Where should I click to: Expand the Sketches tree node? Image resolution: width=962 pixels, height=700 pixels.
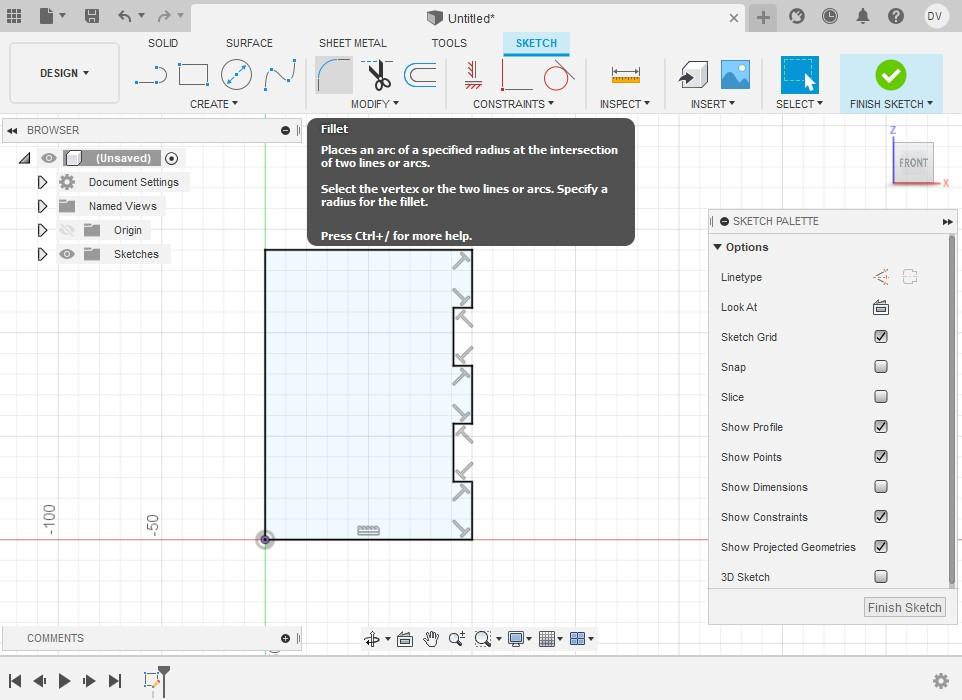(x=42, y=254)
